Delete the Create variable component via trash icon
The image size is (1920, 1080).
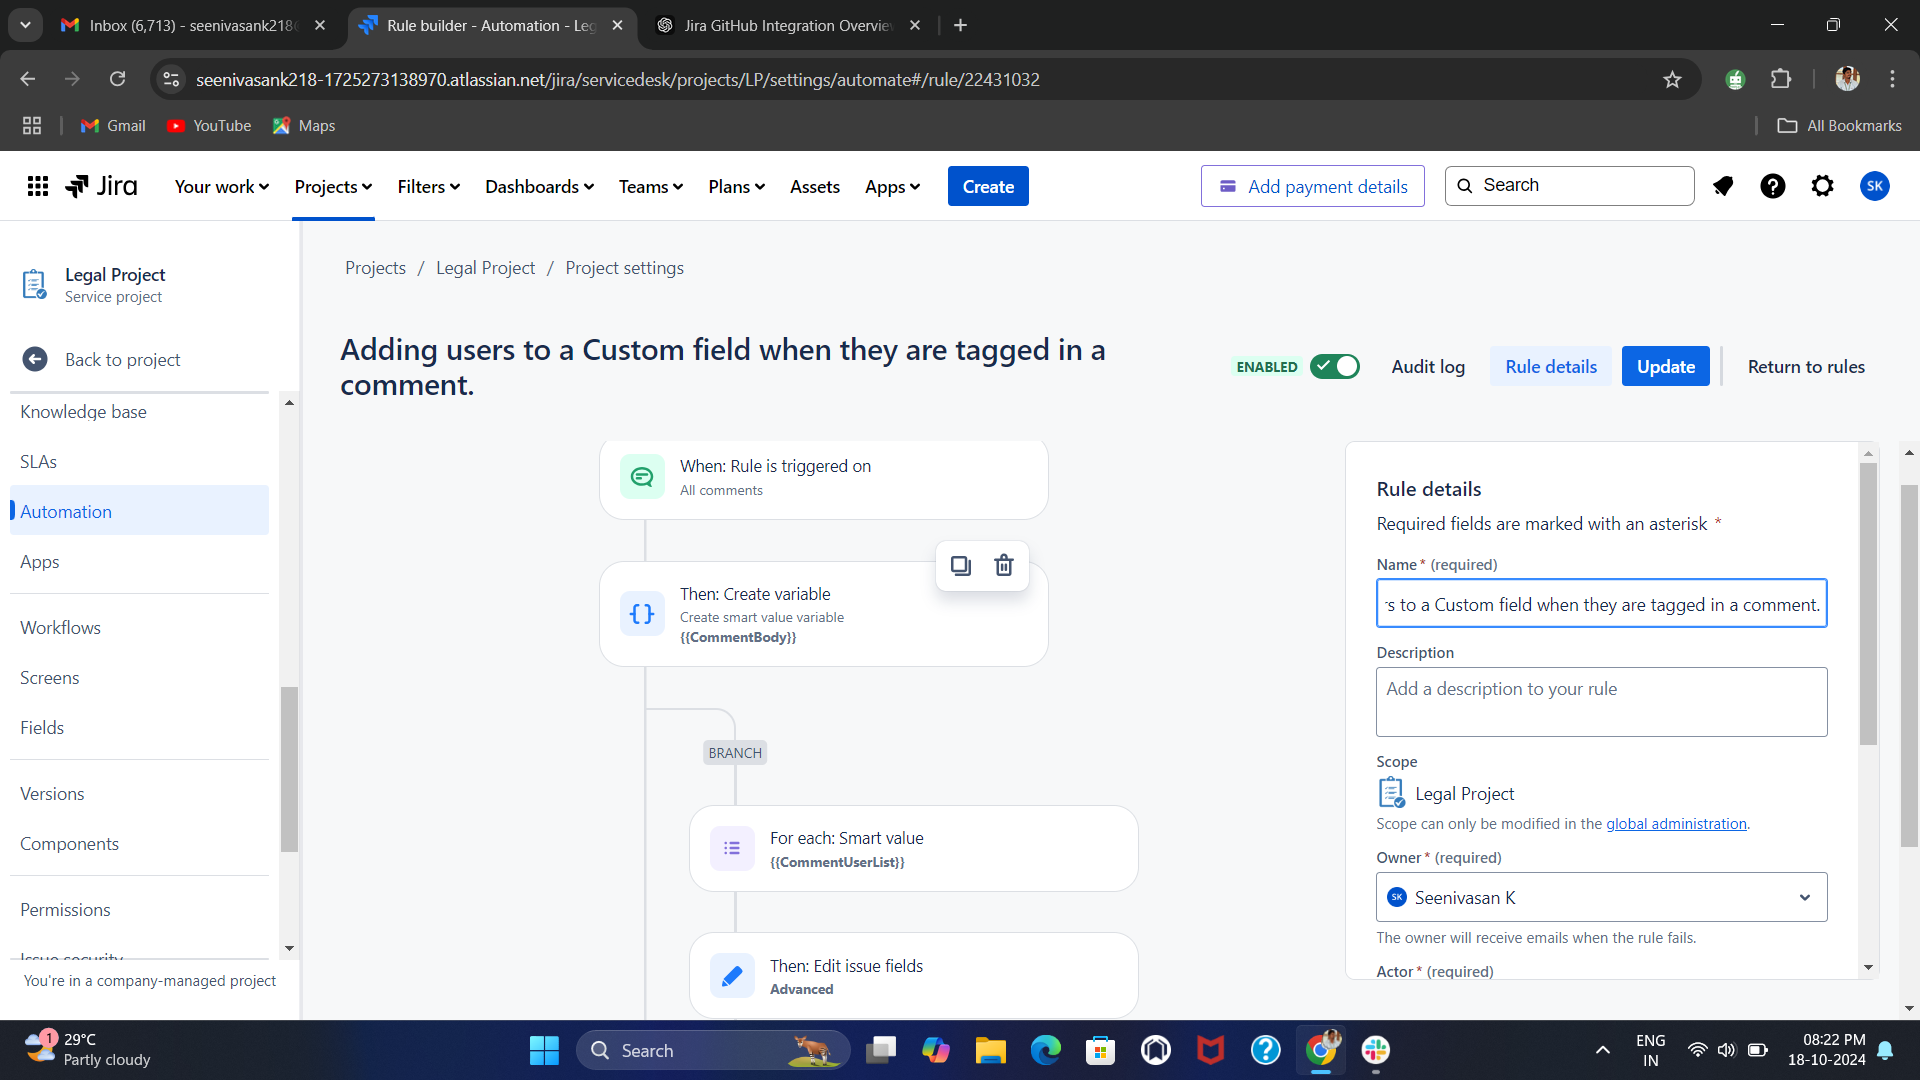point(1004,565)
